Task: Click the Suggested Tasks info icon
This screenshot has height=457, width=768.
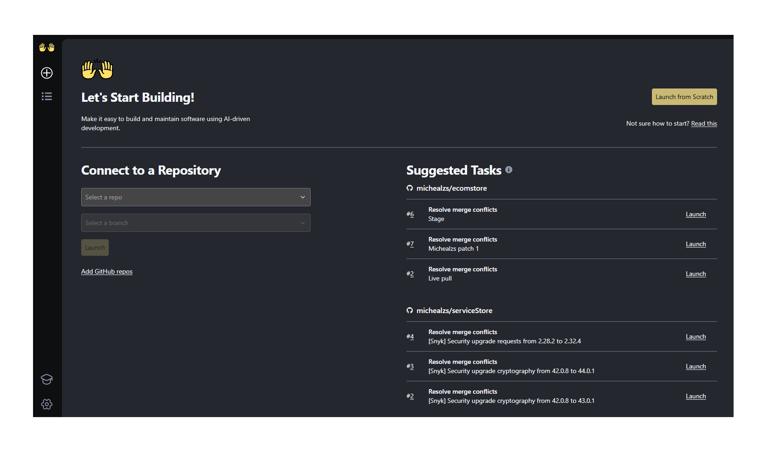Action: (509, 170)
